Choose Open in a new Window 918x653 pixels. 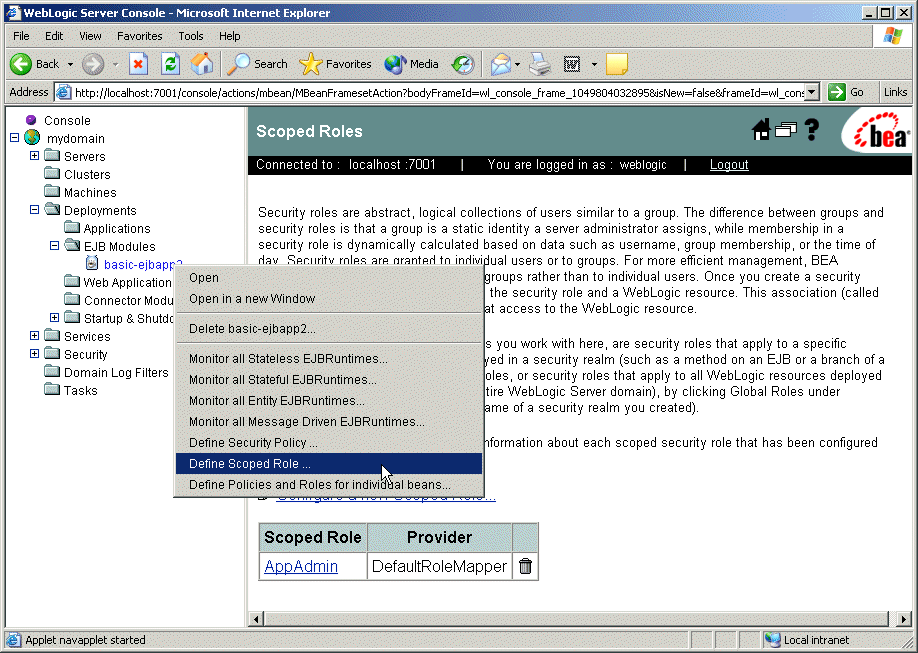328,299
